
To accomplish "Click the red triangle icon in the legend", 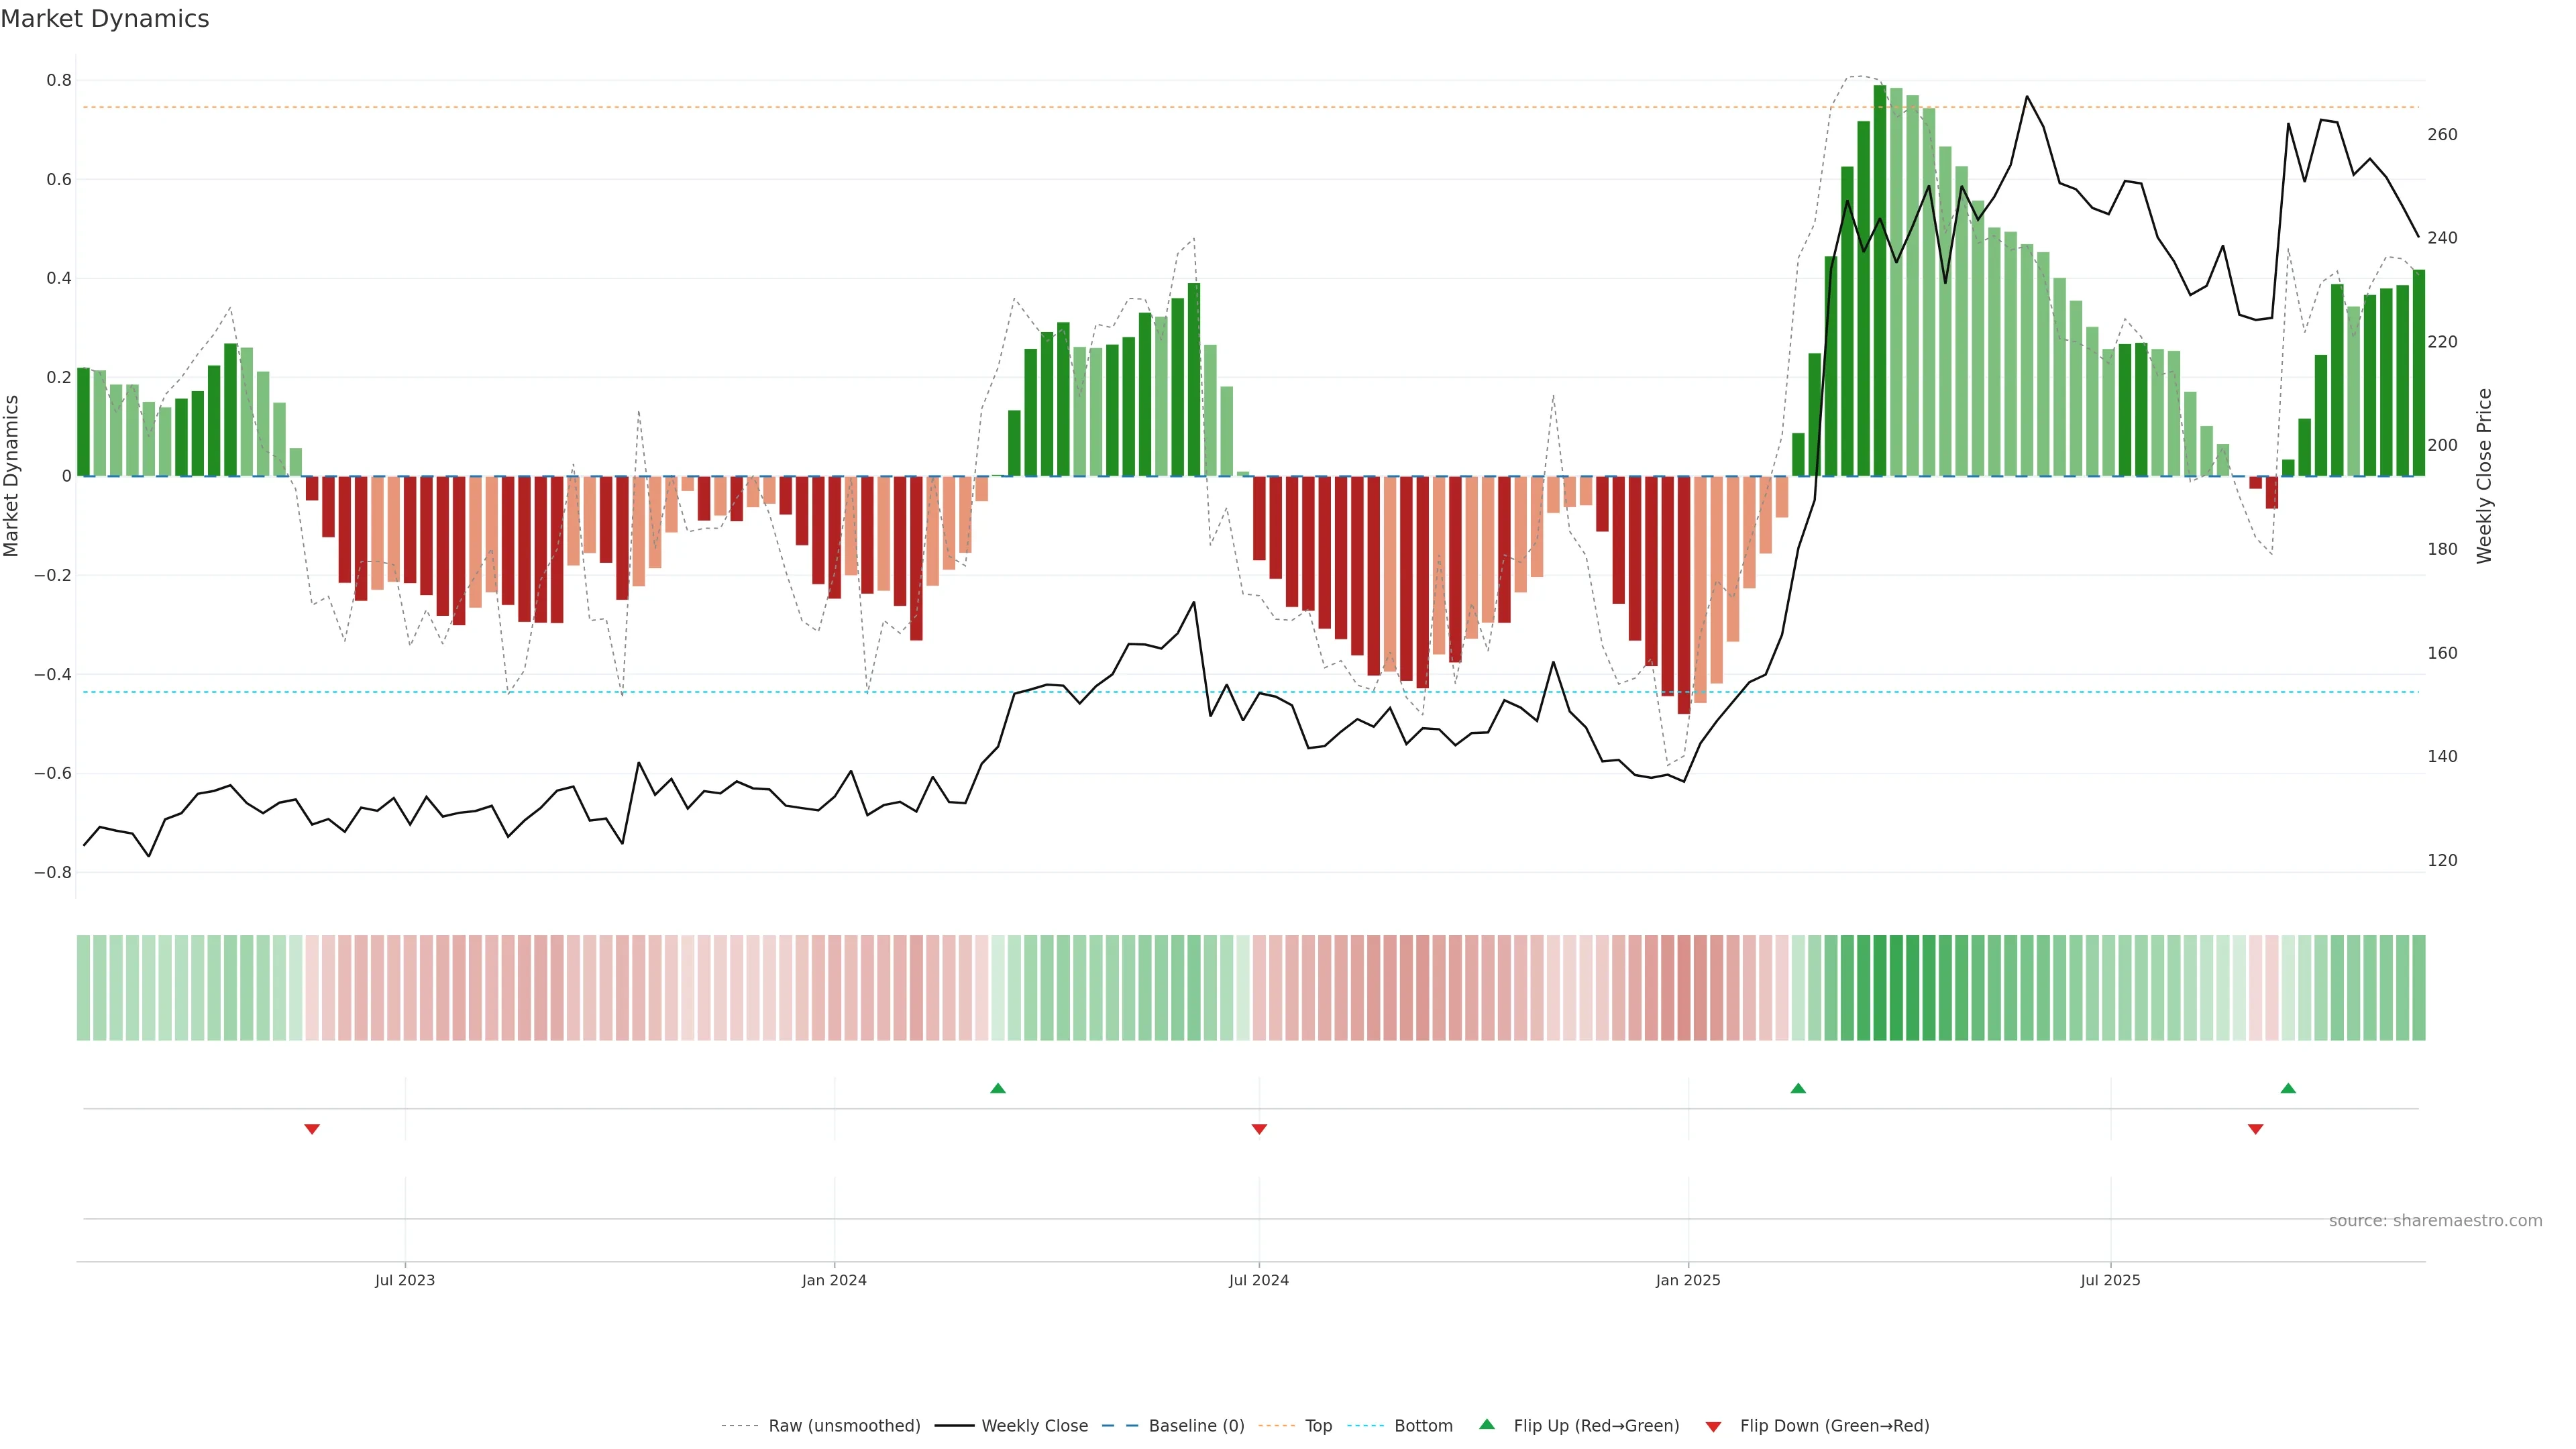I will click(1713, 1426).
